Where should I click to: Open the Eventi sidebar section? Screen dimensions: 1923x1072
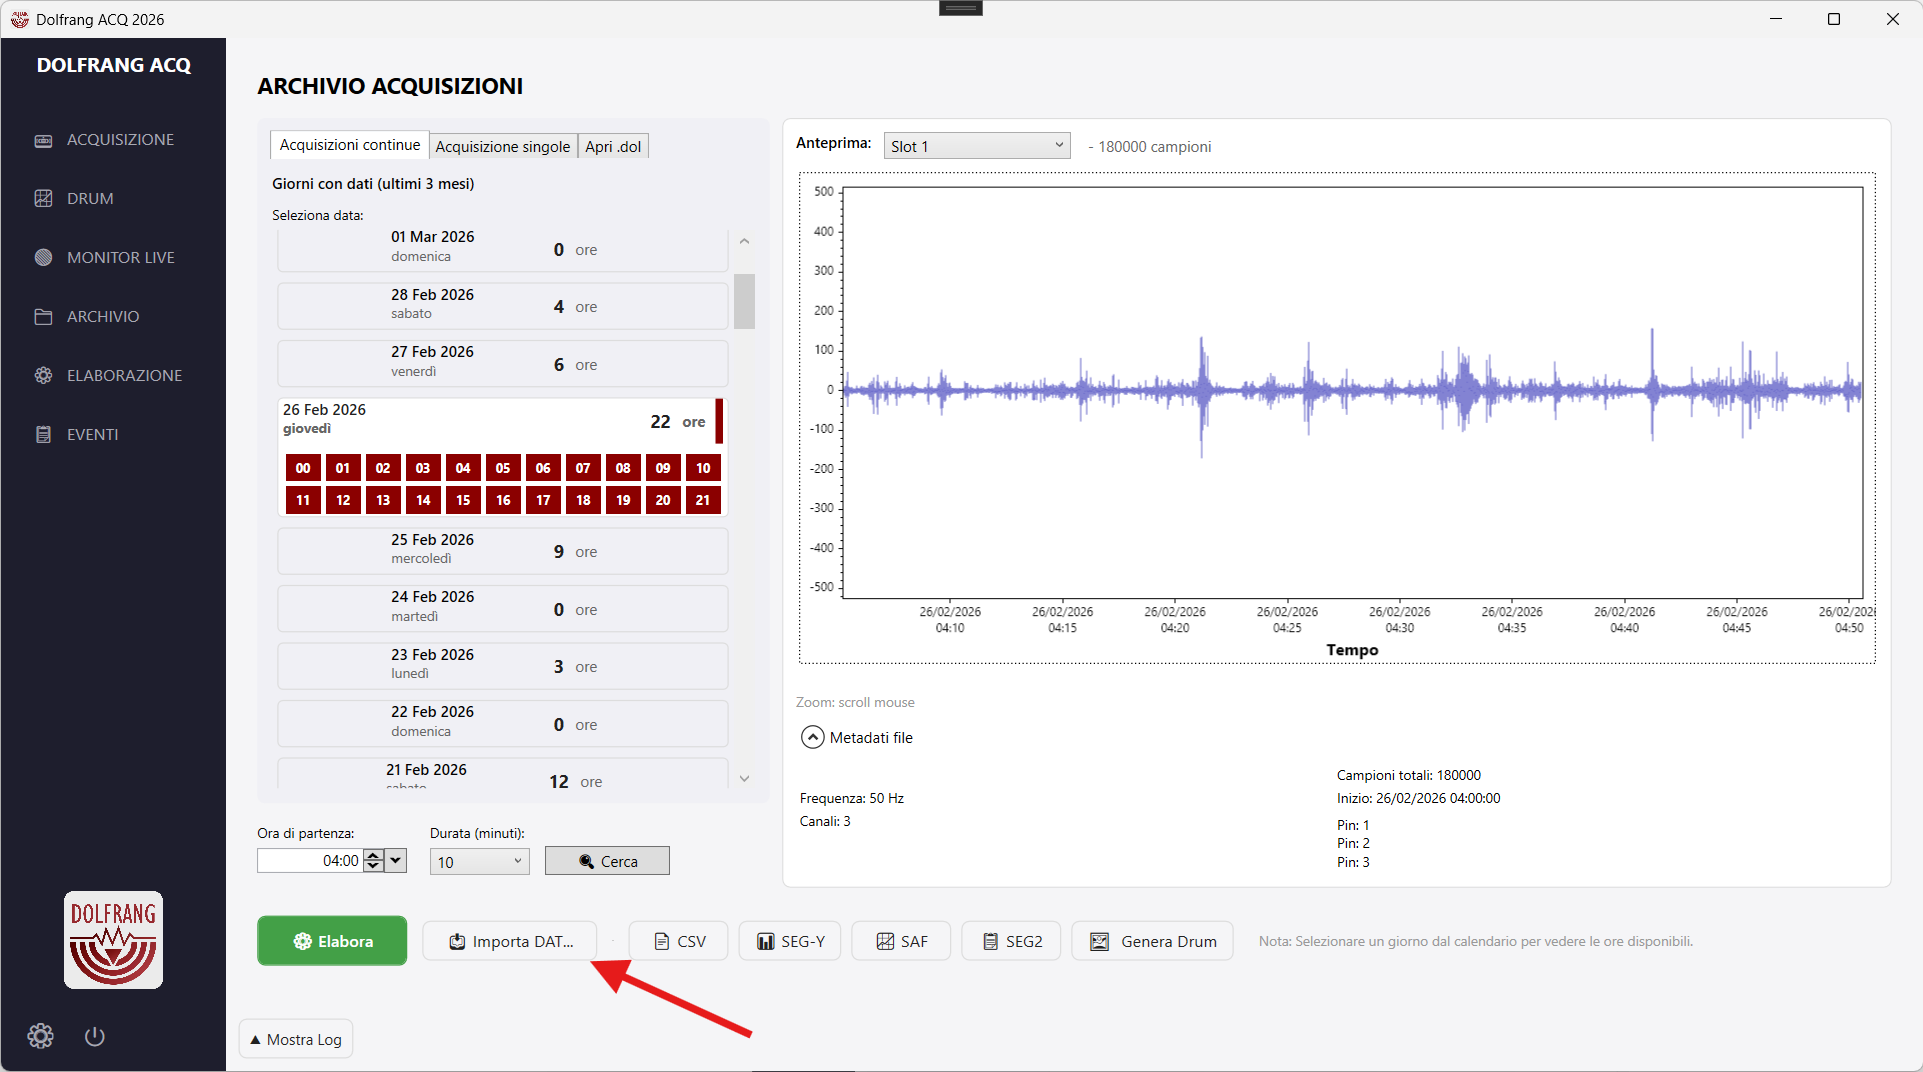[92, 435]
